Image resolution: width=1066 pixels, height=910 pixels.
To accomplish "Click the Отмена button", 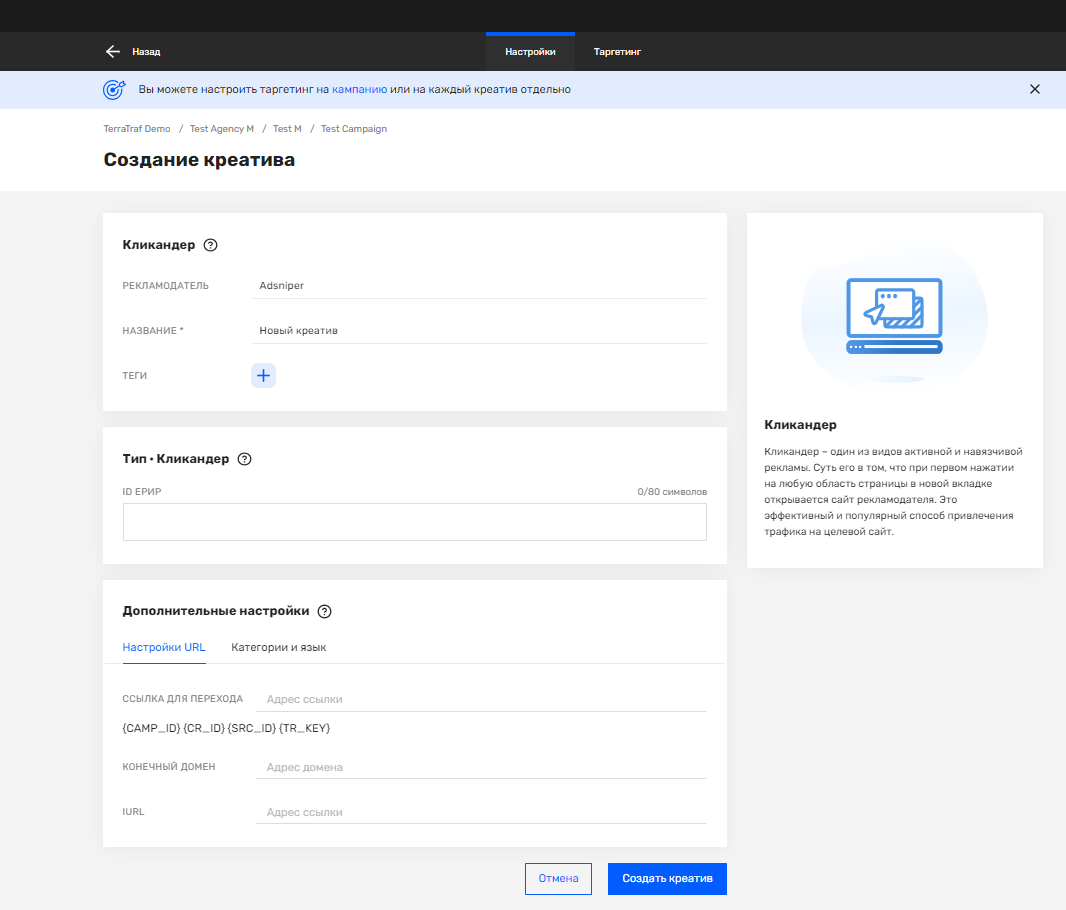I will (558, 879).
